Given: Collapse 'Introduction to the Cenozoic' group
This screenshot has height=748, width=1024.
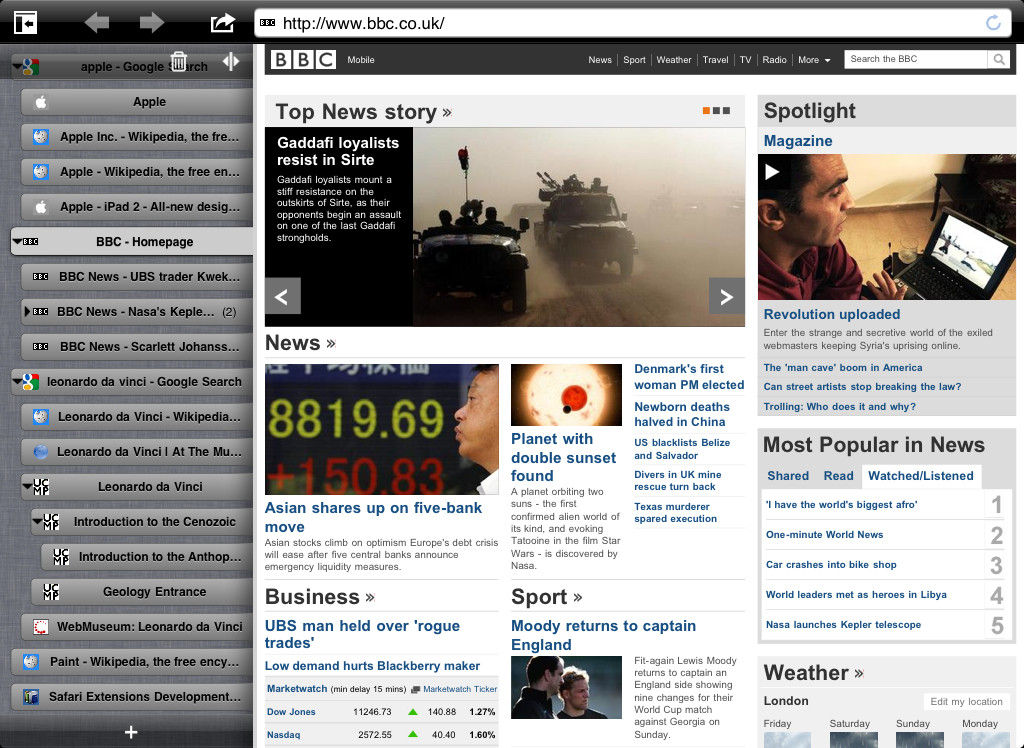Looking at the screenshot, I should pyautogui.click(x=37, y=521).
